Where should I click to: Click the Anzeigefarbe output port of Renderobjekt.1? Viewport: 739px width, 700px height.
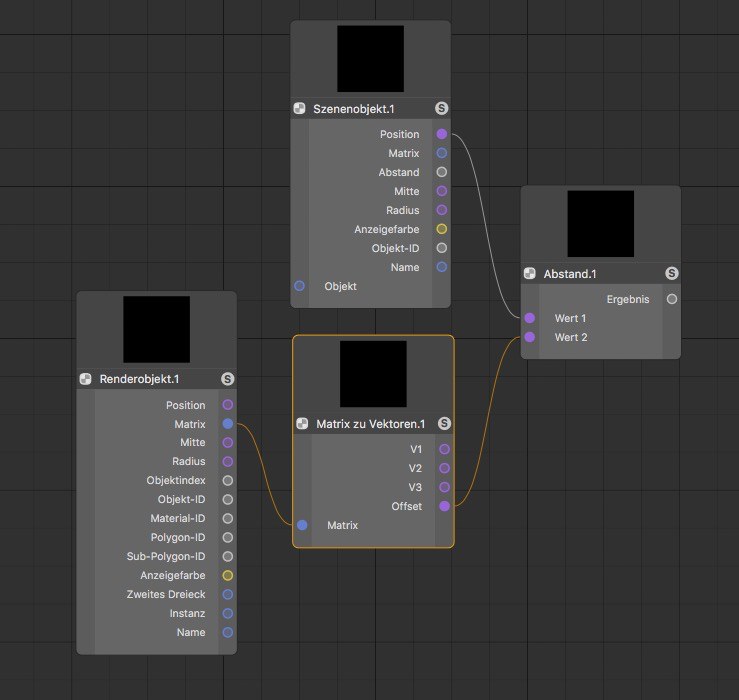tap(228, 575)
